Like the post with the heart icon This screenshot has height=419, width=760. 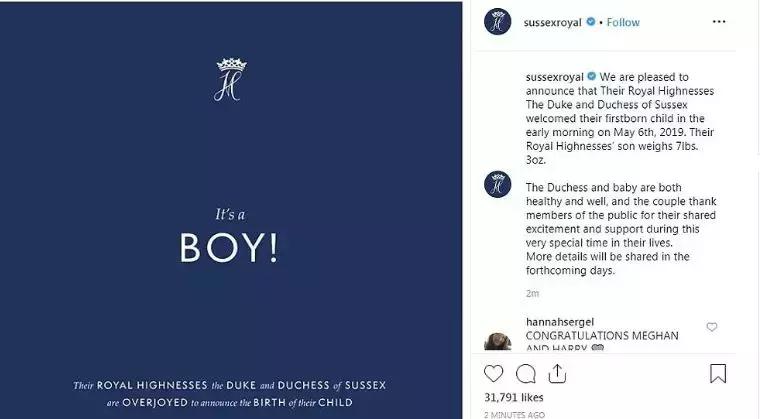pos(494,374)
